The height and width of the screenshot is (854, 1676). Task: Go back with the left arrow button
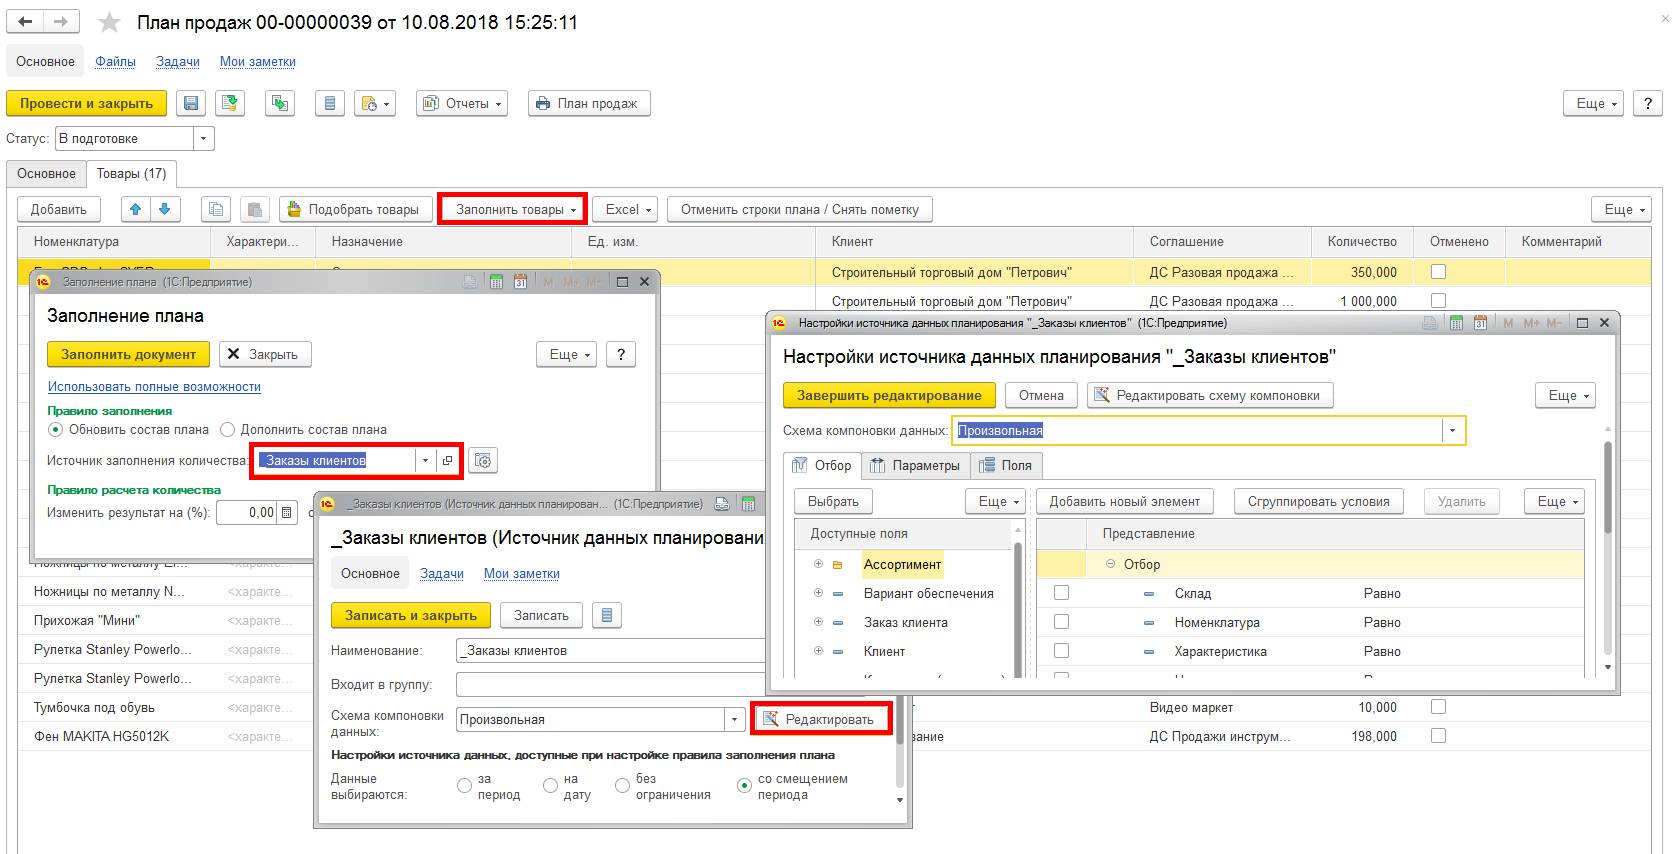pos(26,21)
